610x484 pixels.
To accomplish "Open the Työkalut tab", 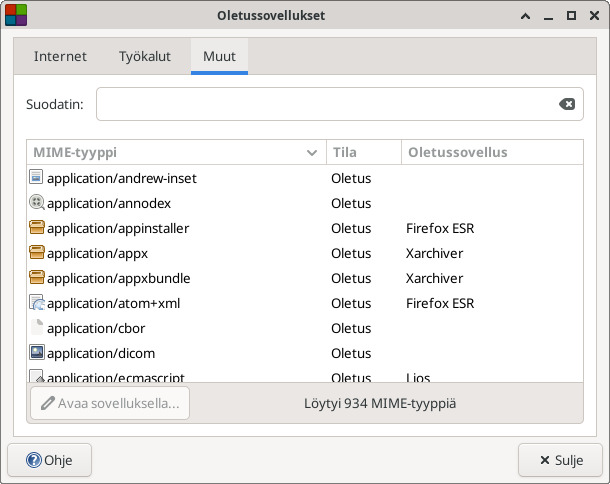I will (146, 57).
